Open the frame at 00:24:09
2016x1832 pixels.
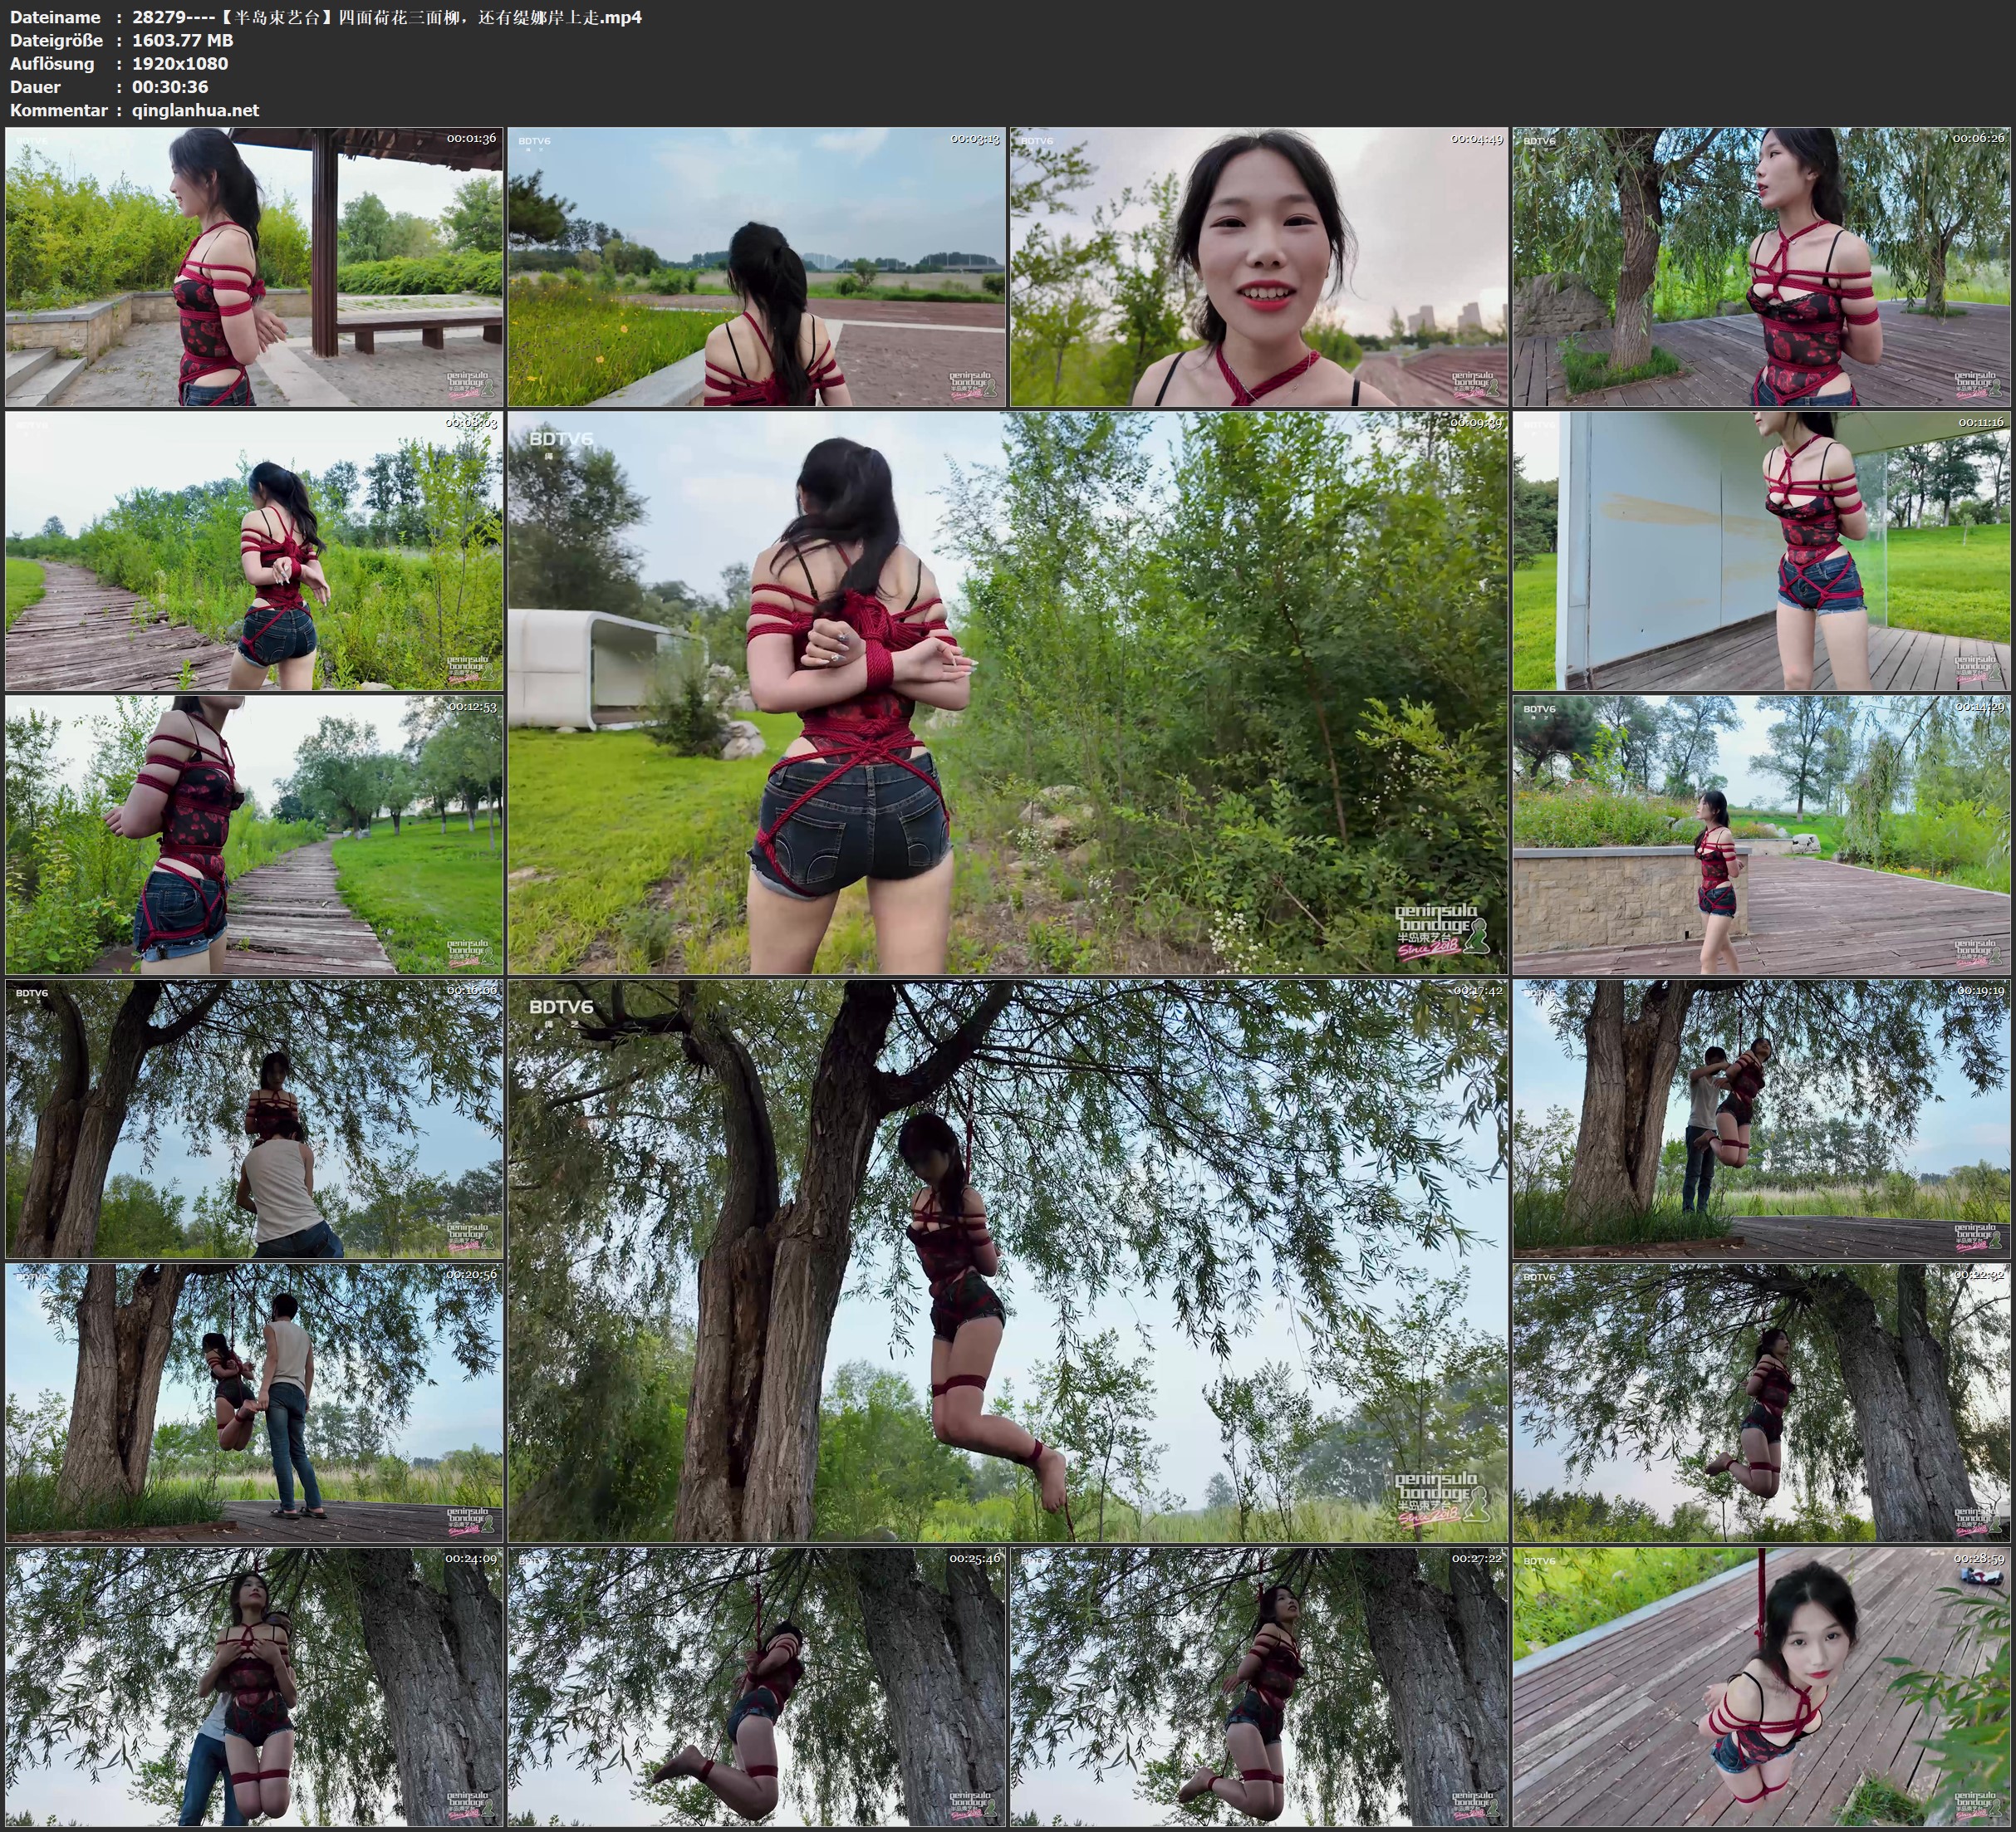click(254, 1687)
